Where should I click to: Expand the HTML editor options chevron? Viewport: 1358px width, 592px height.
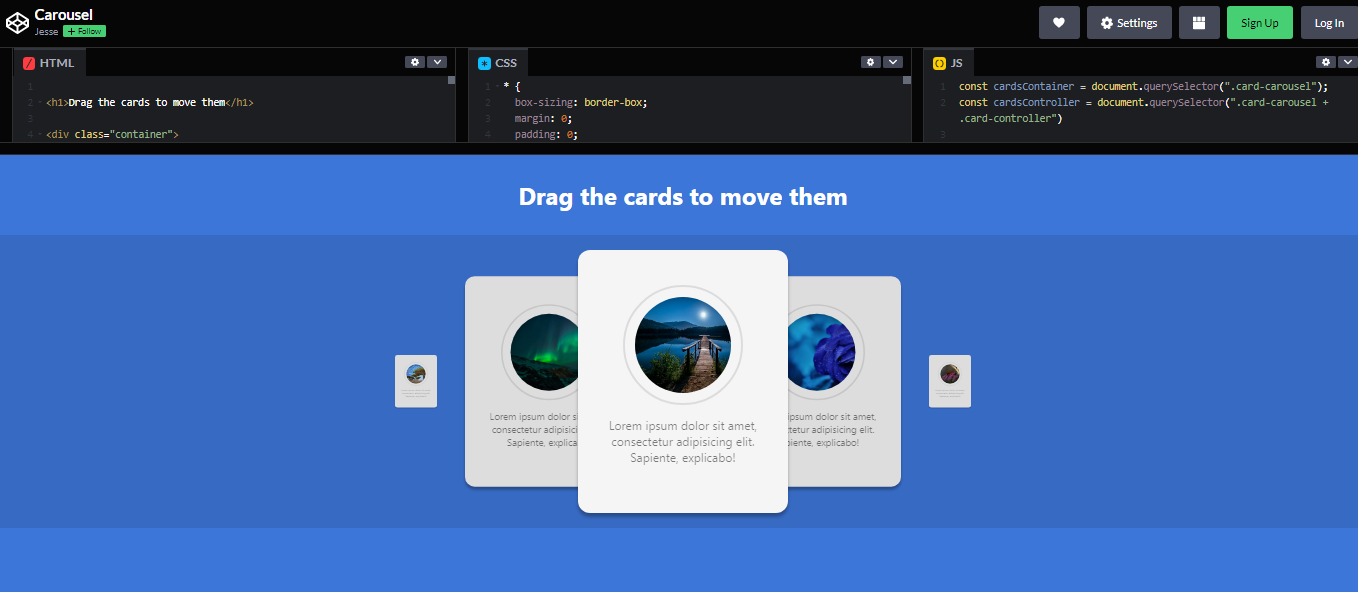coord(438,61)
